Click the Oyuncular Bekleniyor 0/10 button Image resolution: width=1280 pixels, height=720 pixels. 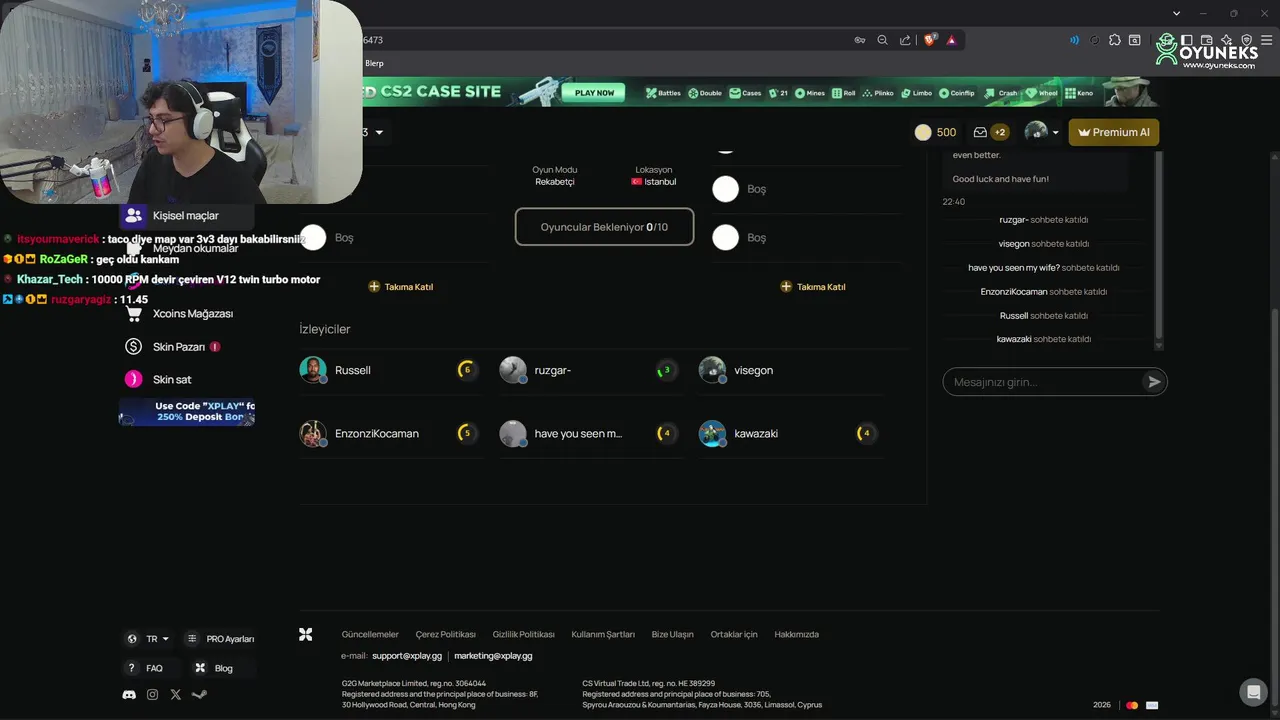click(x=604, y=227)
